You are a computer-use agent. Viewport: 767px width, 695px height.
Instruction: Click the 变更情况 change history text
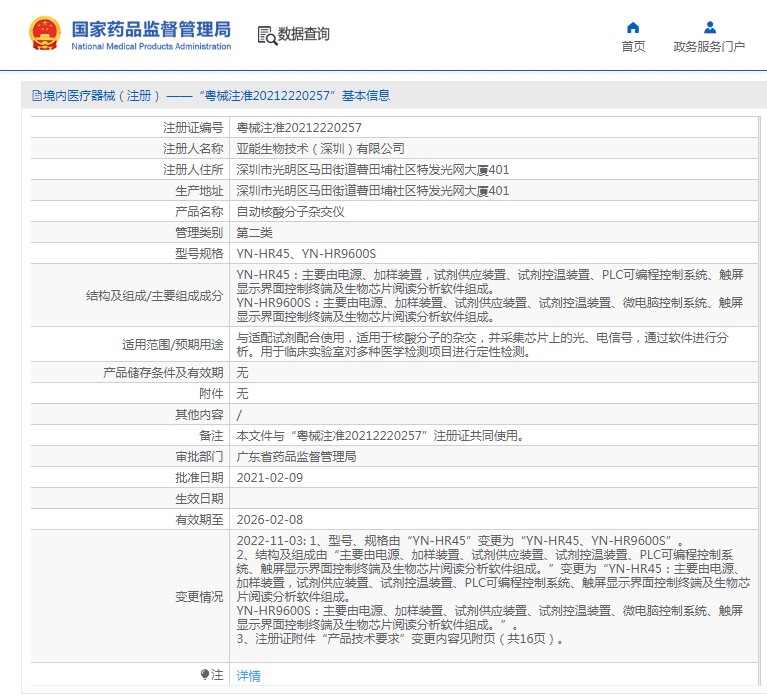[x=494, y=589]
